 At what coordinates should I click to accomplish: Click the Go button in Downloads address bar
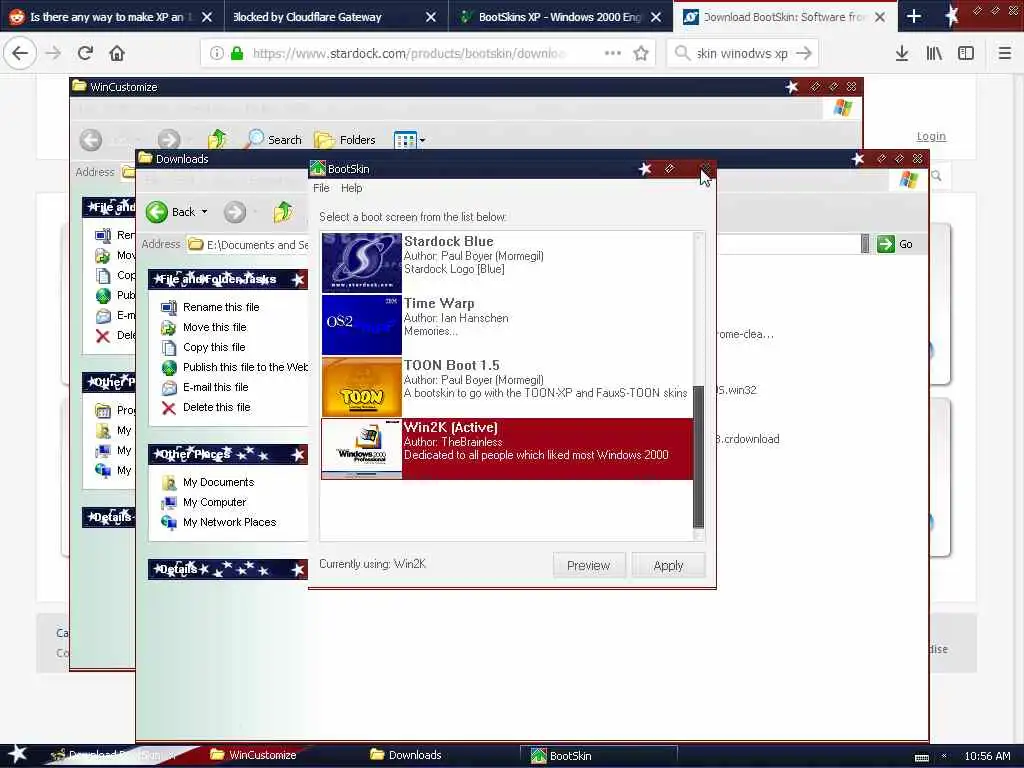(895, 244)
